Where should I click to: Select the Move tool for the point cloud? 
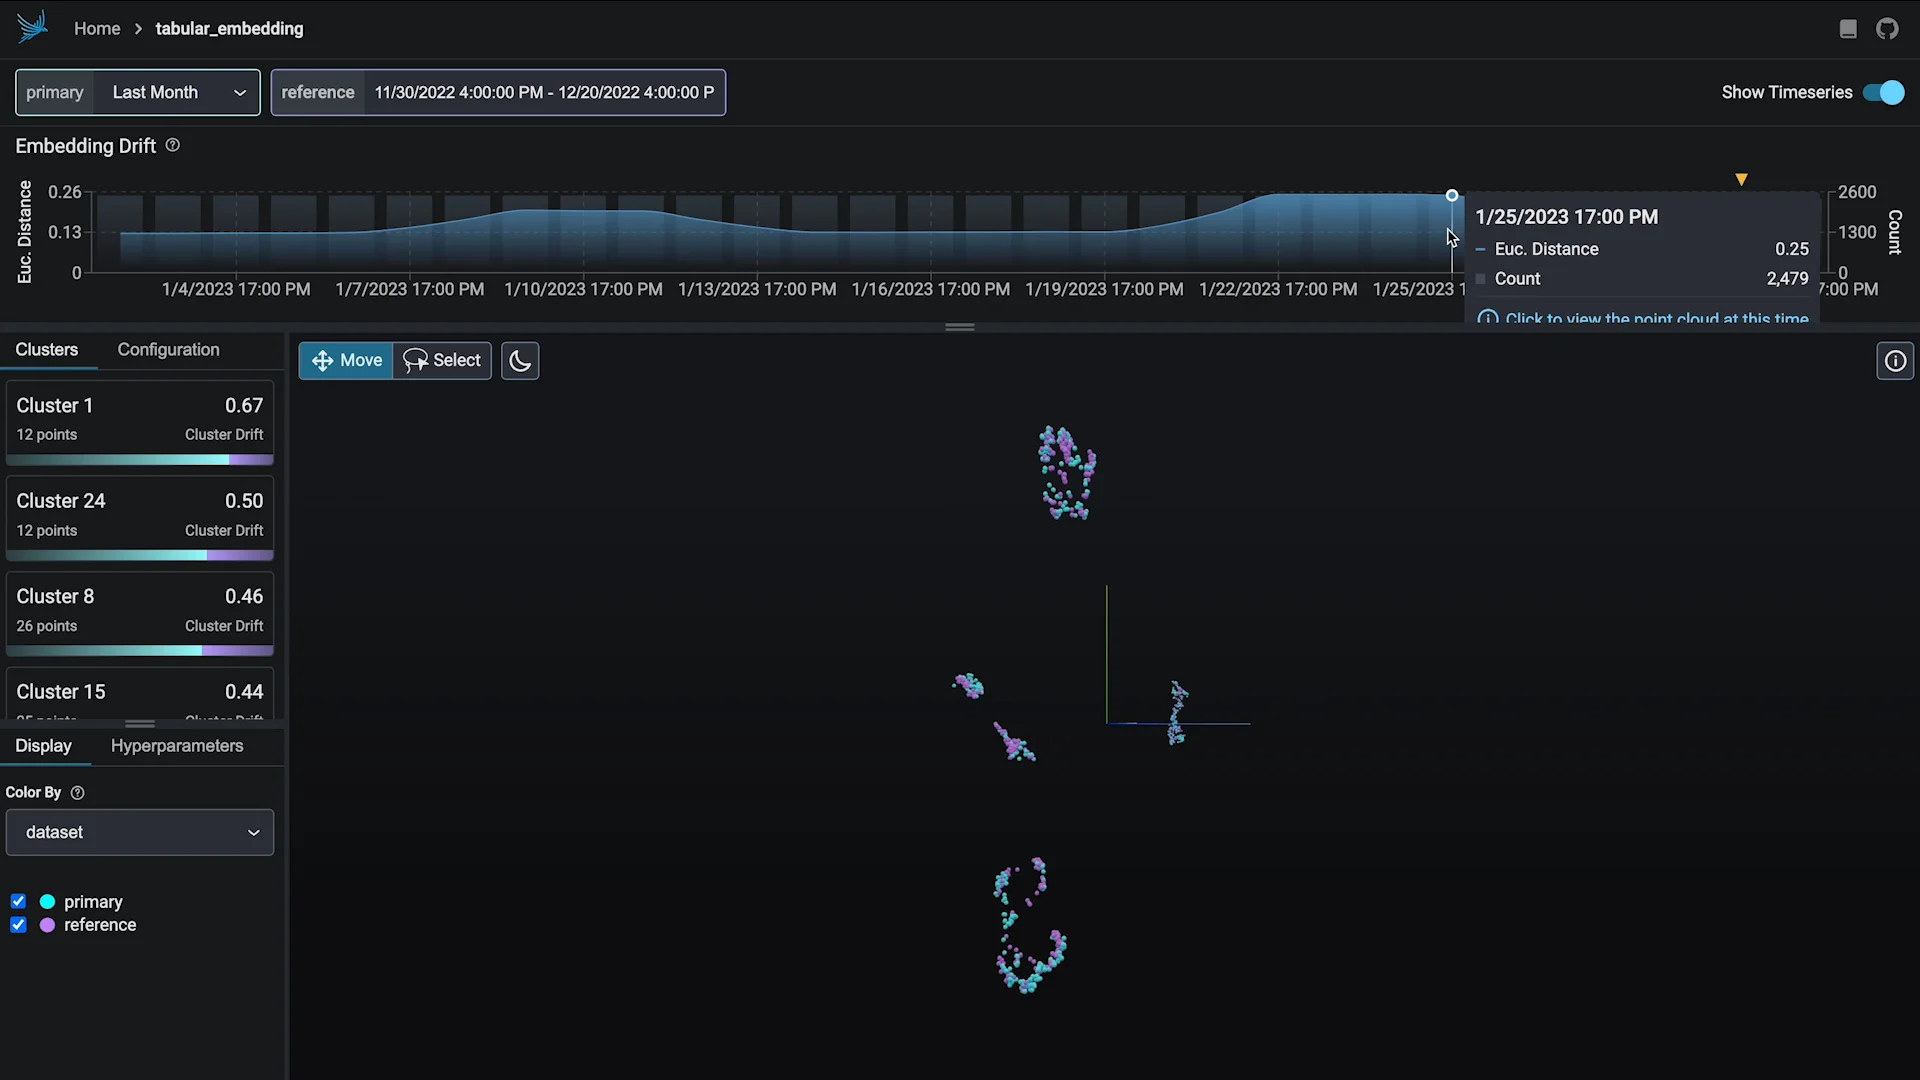pyautogui.click(x=345, y=360)
